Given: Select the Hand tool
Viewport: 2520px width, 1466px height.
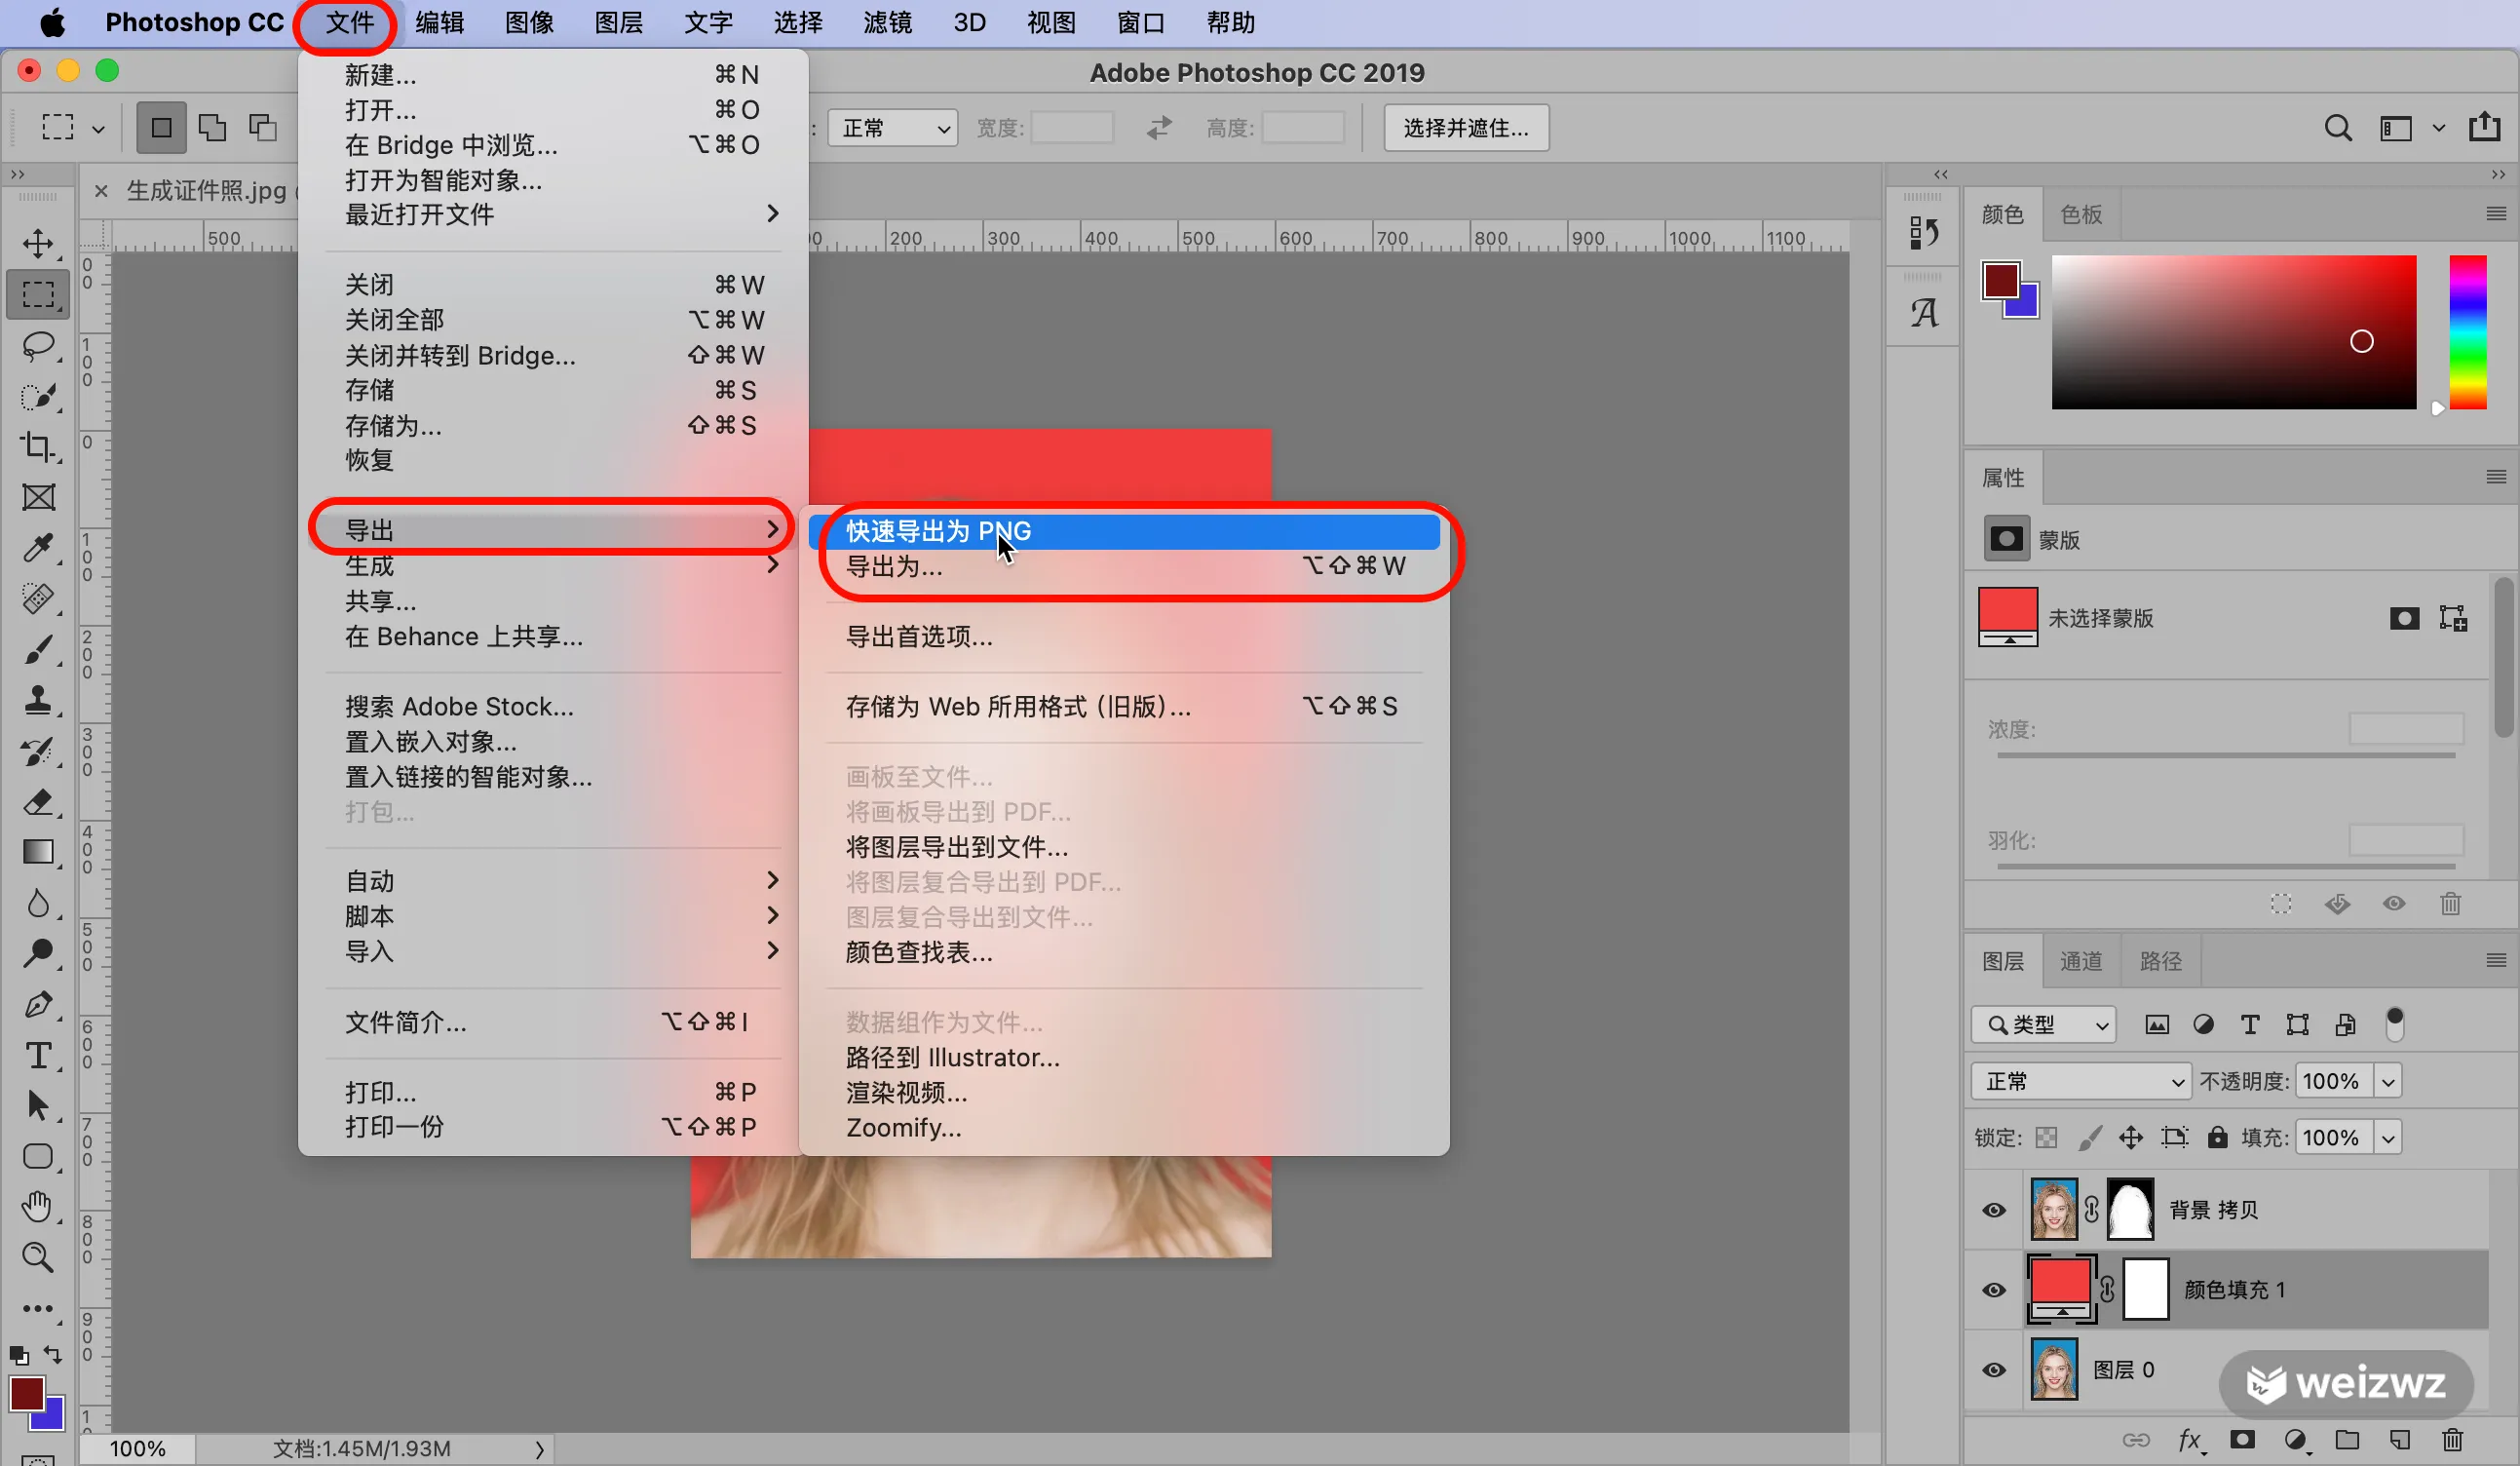Looking at the screenshot, I should coord(38,1206).
